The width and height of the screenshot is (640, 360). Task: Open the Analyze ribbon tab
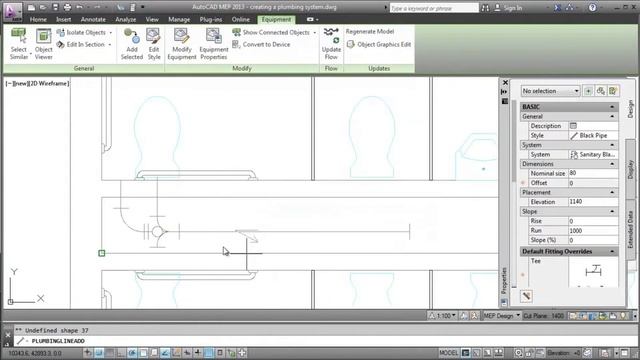[126, 19]
